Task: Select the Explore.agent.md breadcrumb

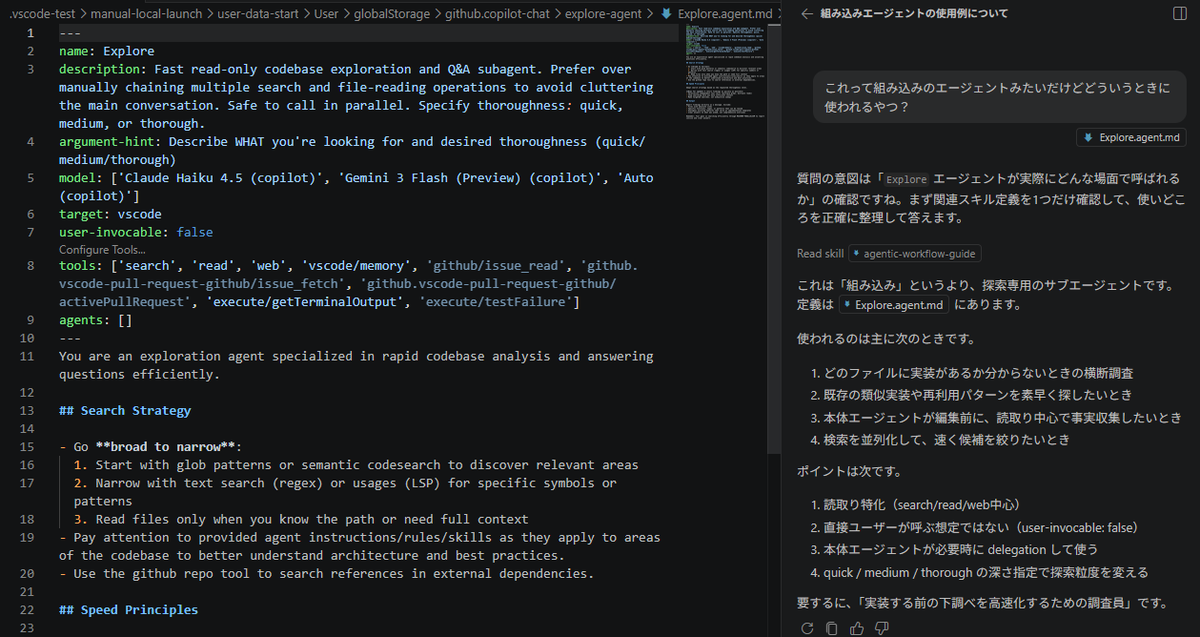Action: point(717,14)
